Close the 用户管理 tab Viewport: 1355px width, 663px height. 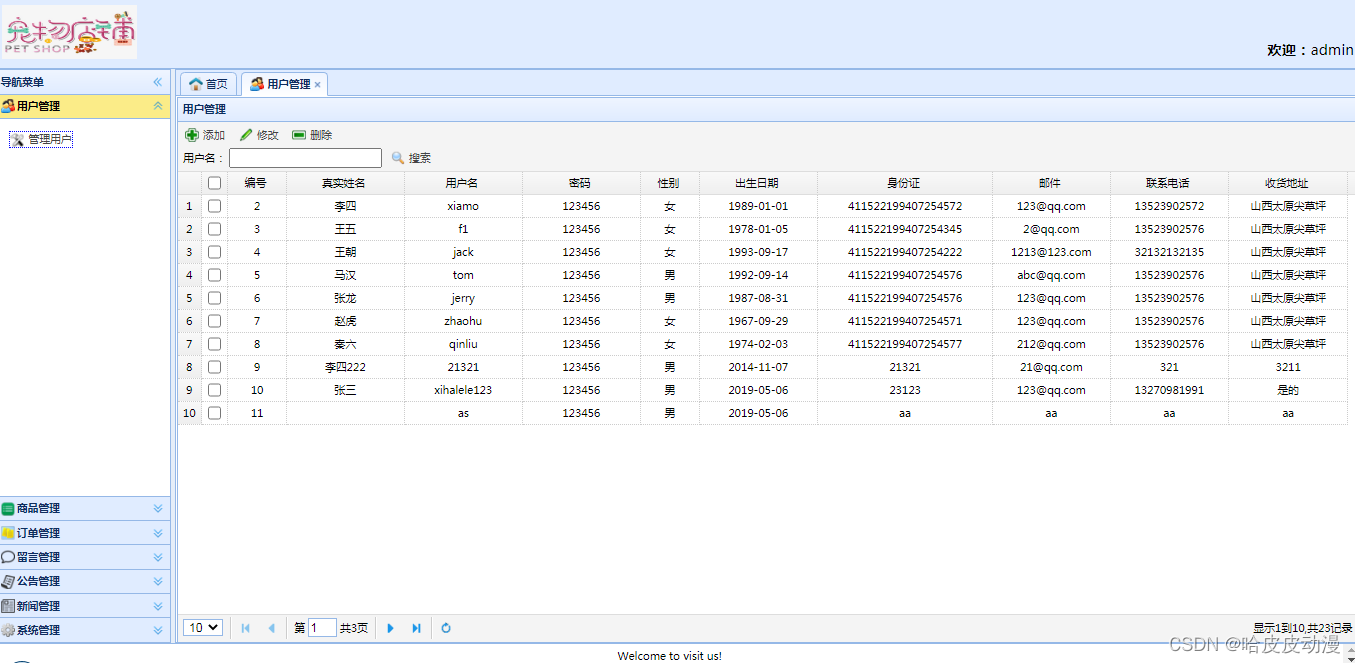pos(318,85)
